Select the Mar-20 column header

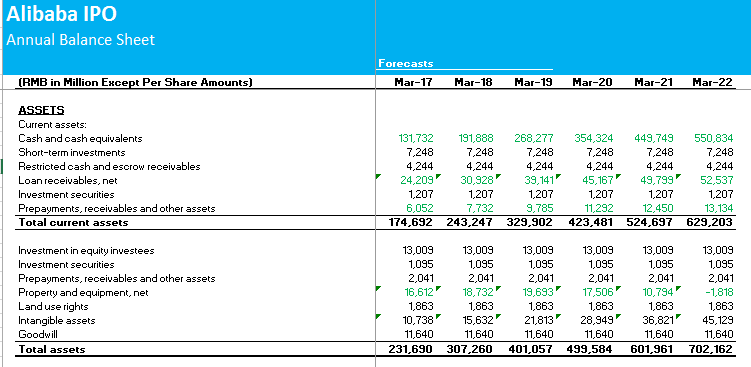(x=592, y=82)
